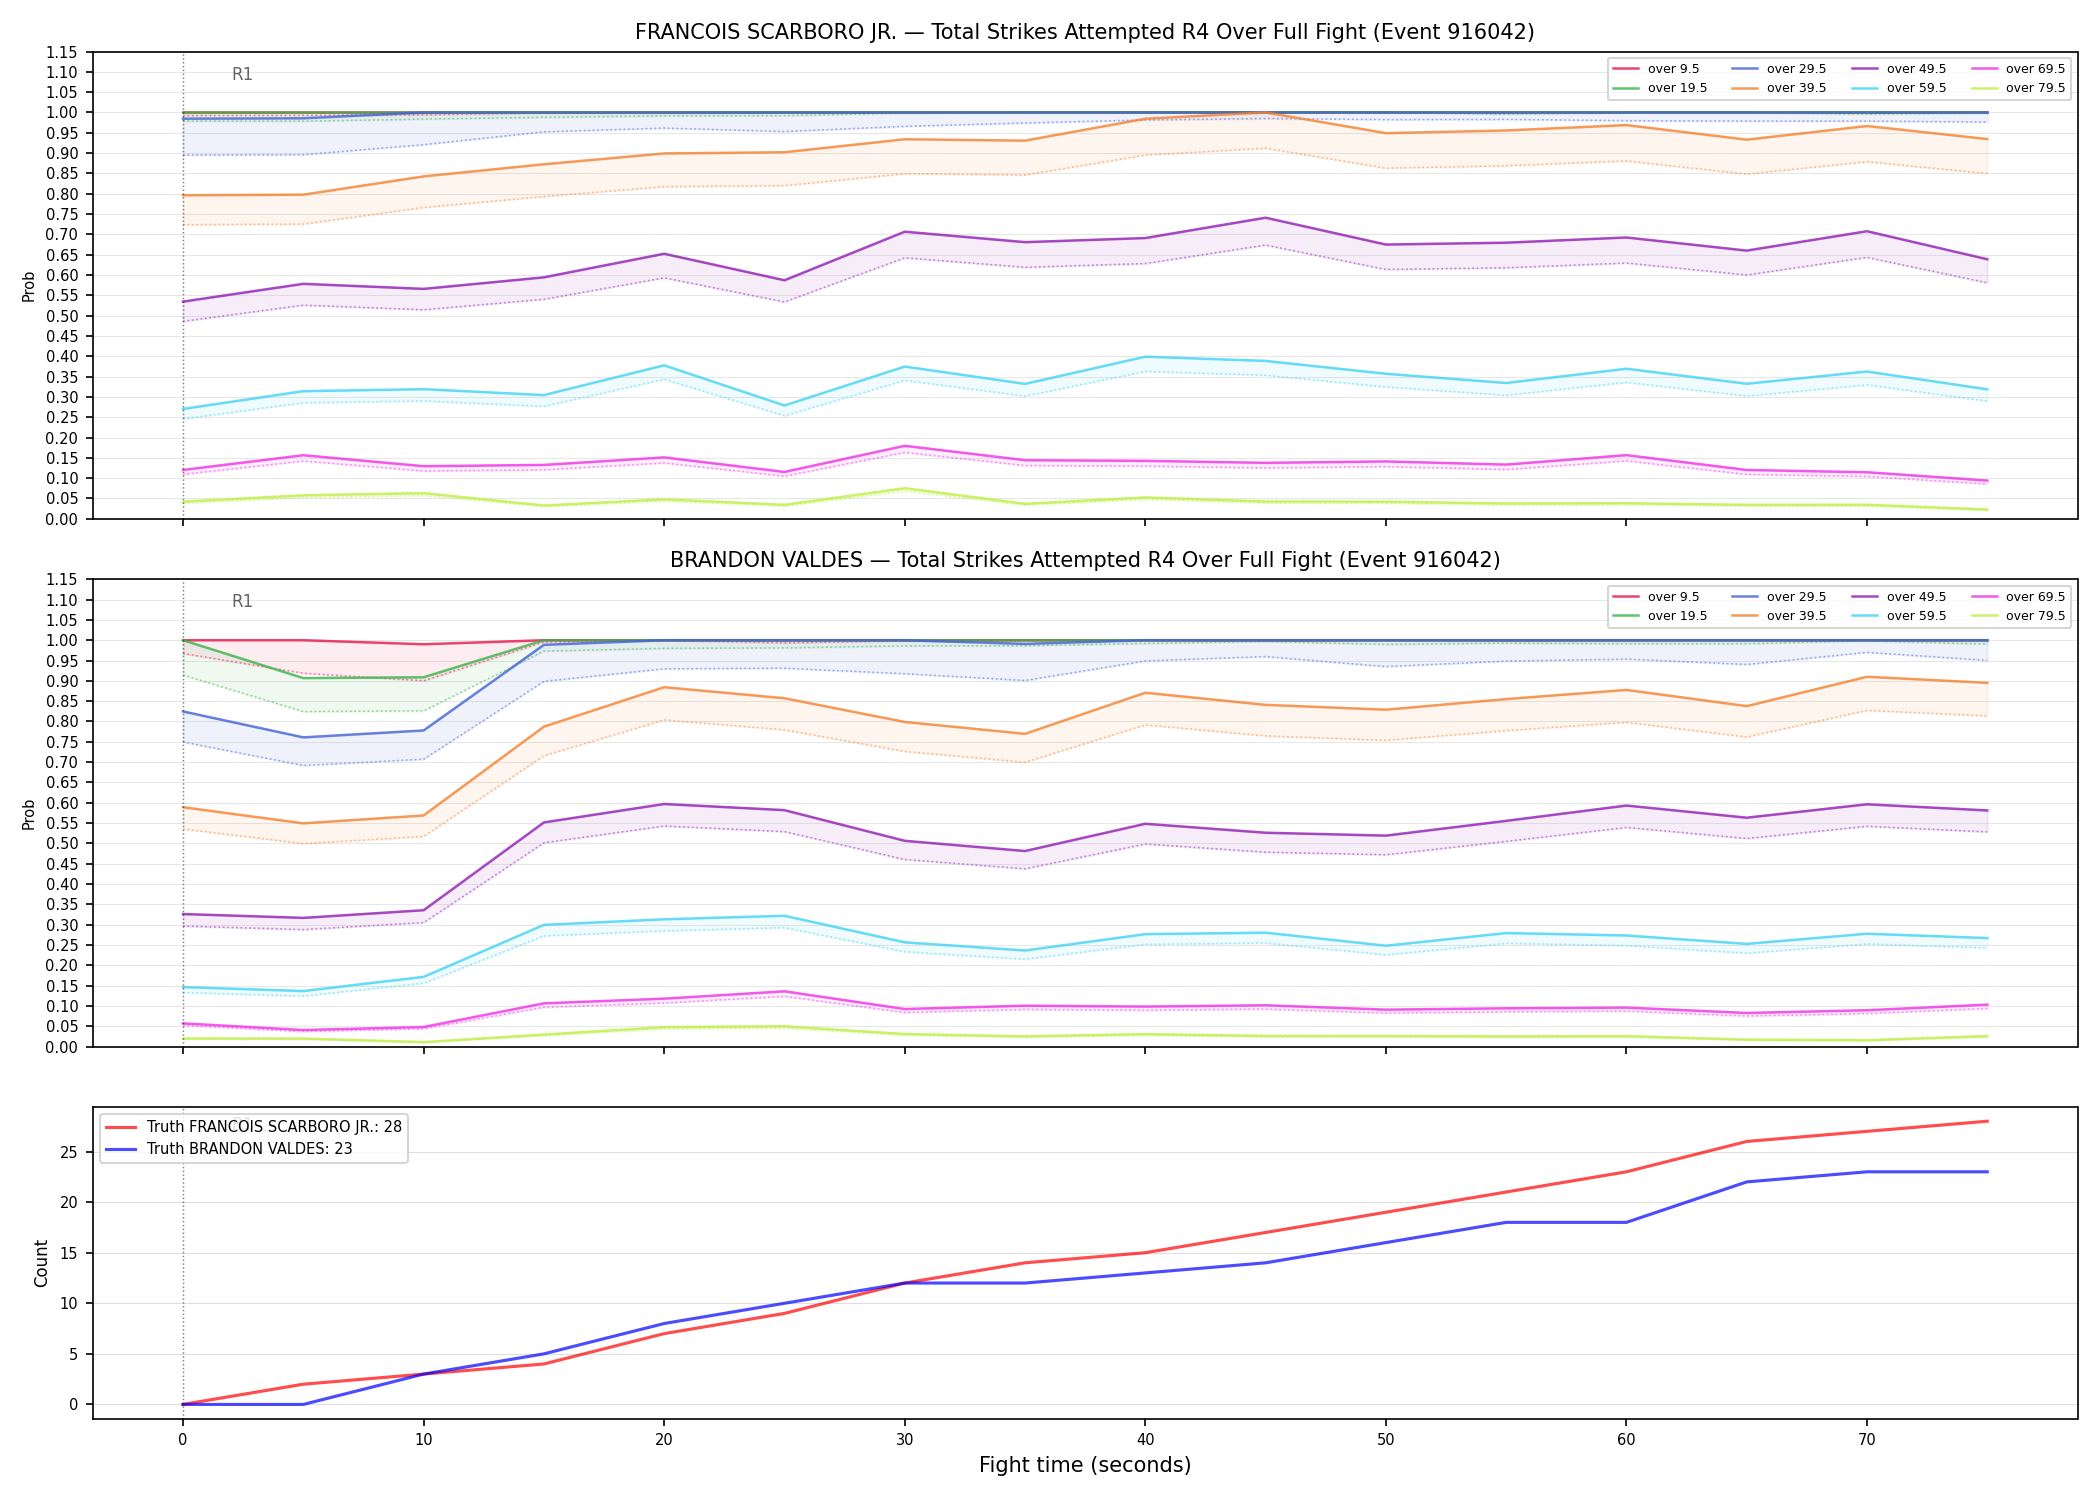
Task: Click fight time tick label '60'
Action: click(x=1626, y=1440)
